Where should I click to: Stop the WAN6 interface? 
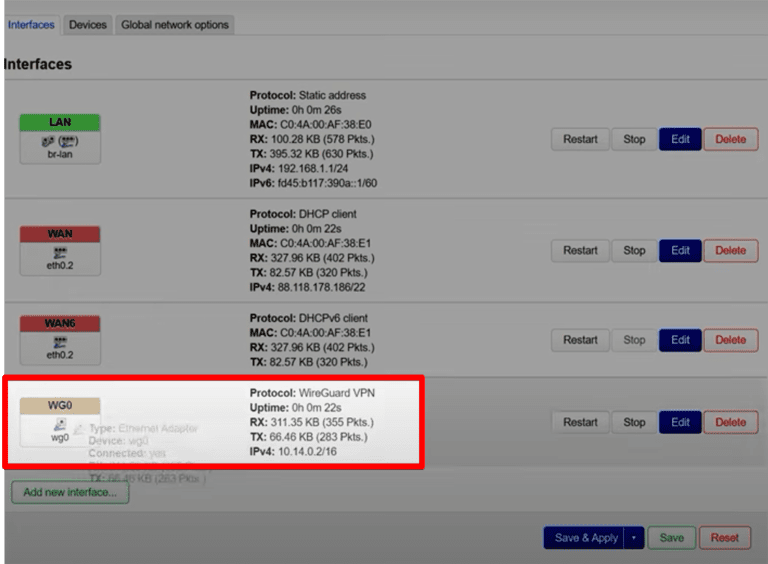[x=634, y=340]
